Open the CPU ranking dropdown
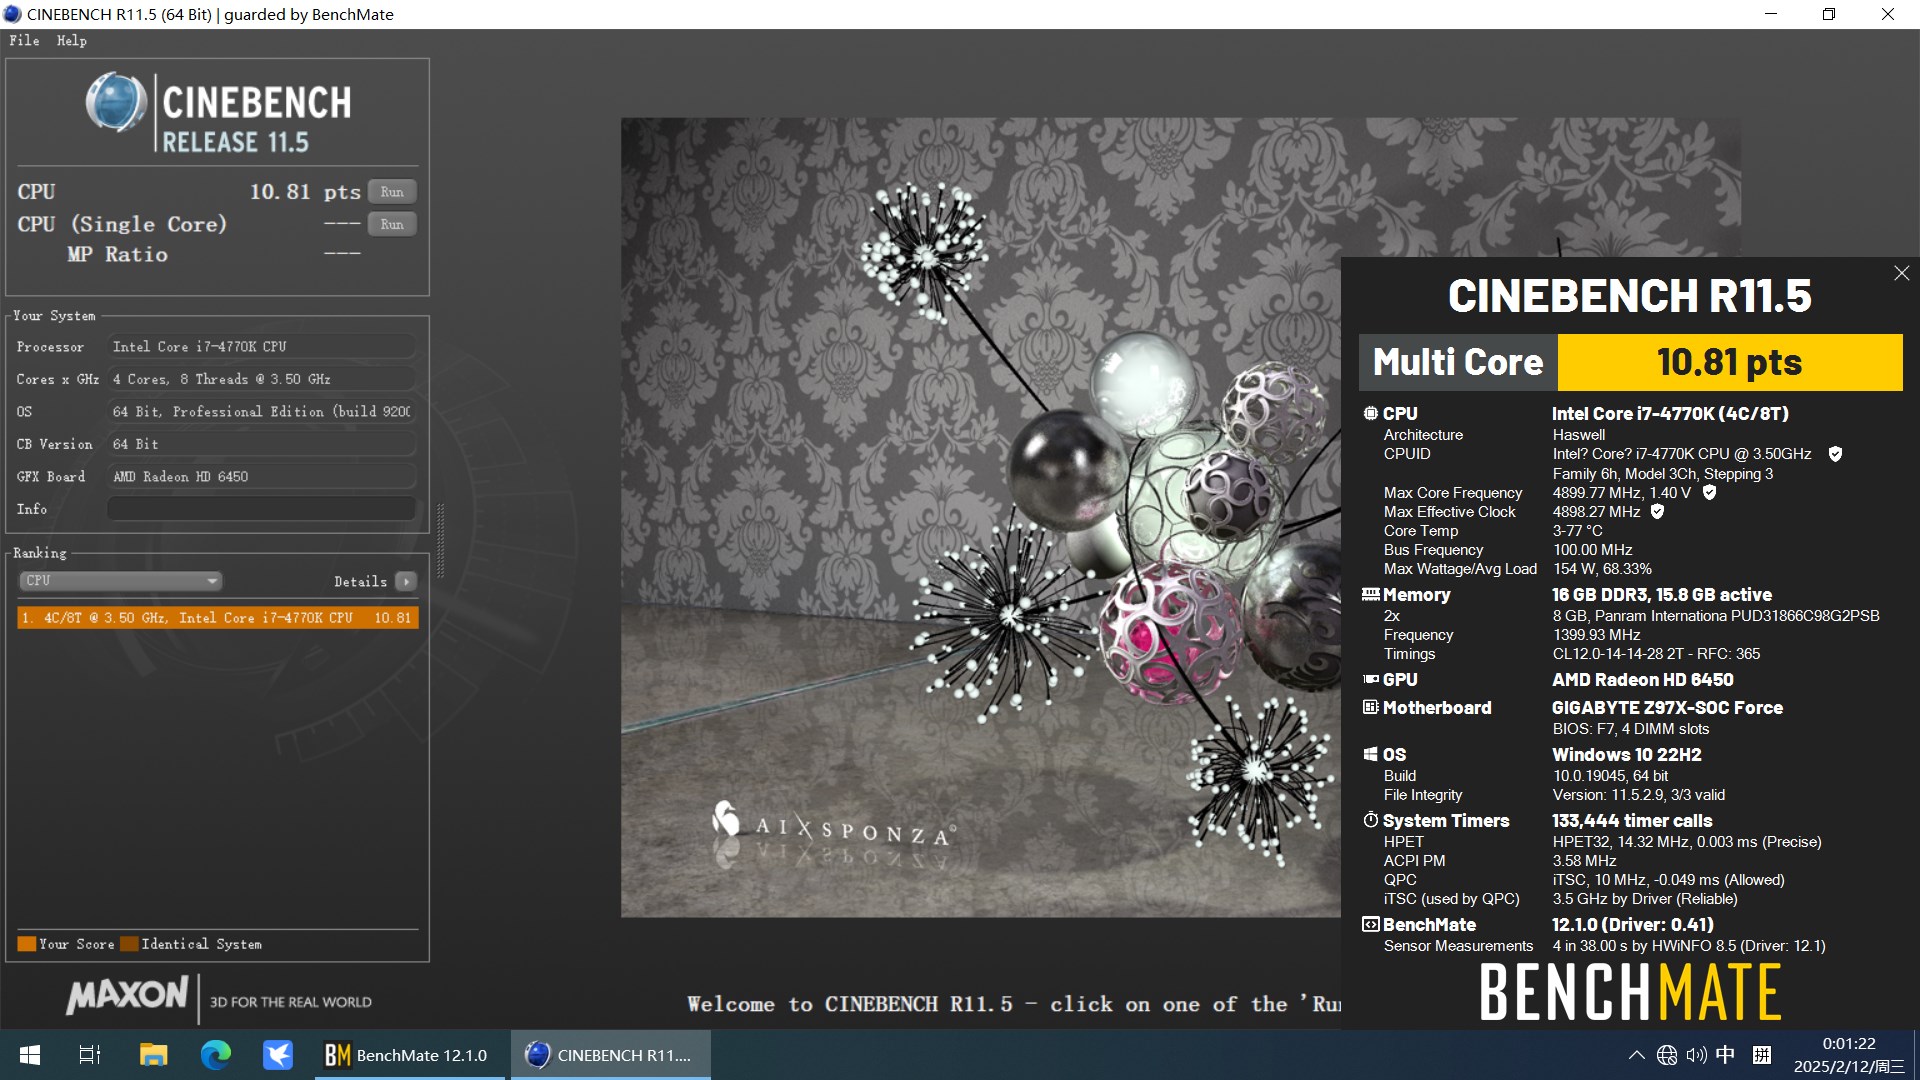1920x1080 pixels. tap(120, 581)
